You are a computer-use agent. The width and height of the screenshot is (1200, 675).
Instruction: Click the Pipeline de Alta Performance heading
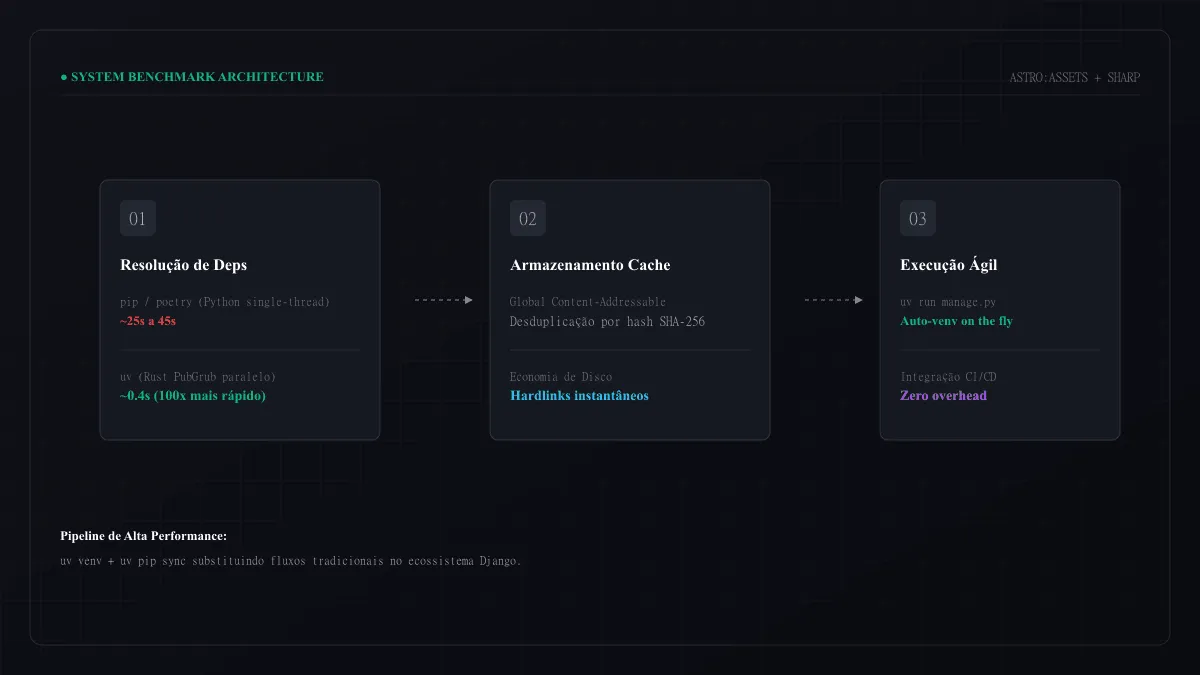click(144, 536)
